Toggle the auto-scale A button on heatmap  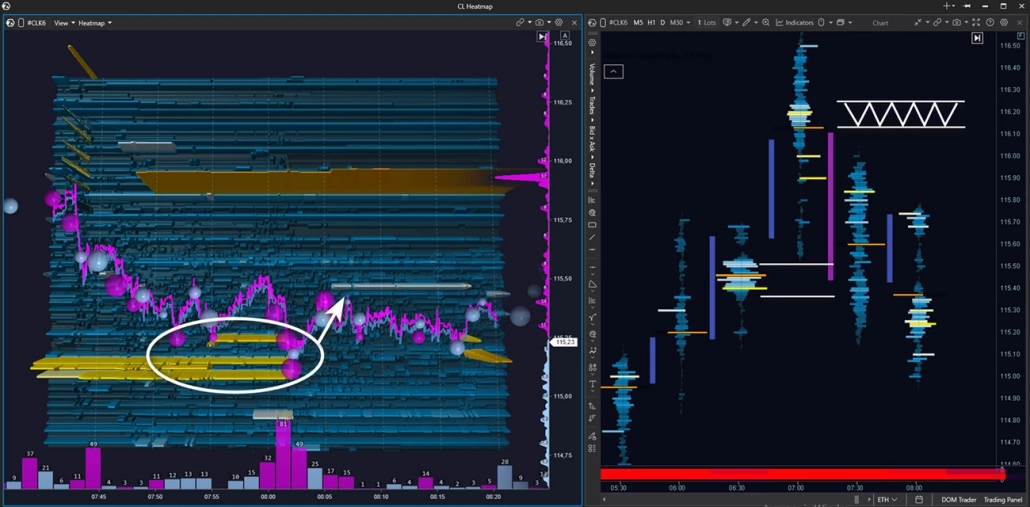tap(566, 37)
